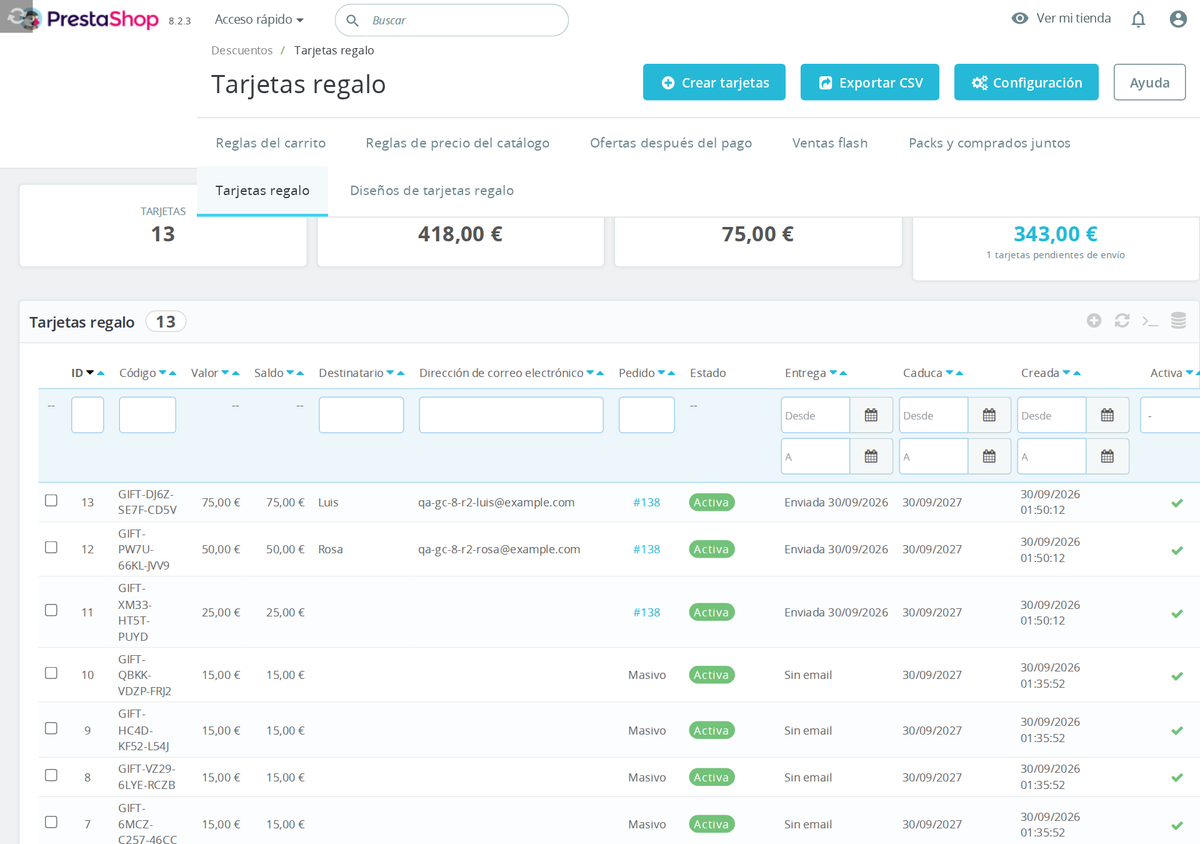Sort ID column descending
Image resolution: width=1200 pixels, height=844 pixels.
pos(90,373)
